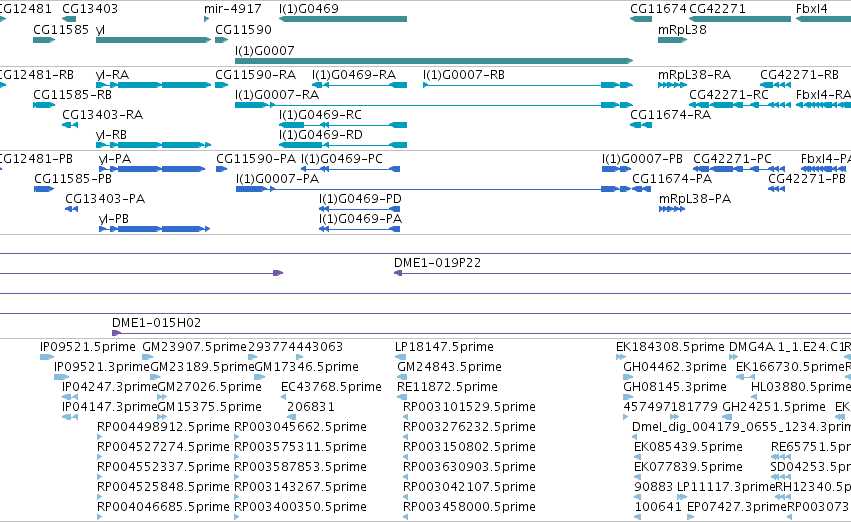Select EST GH04462.3prime

pyautogui.click(x=675, y=367)
